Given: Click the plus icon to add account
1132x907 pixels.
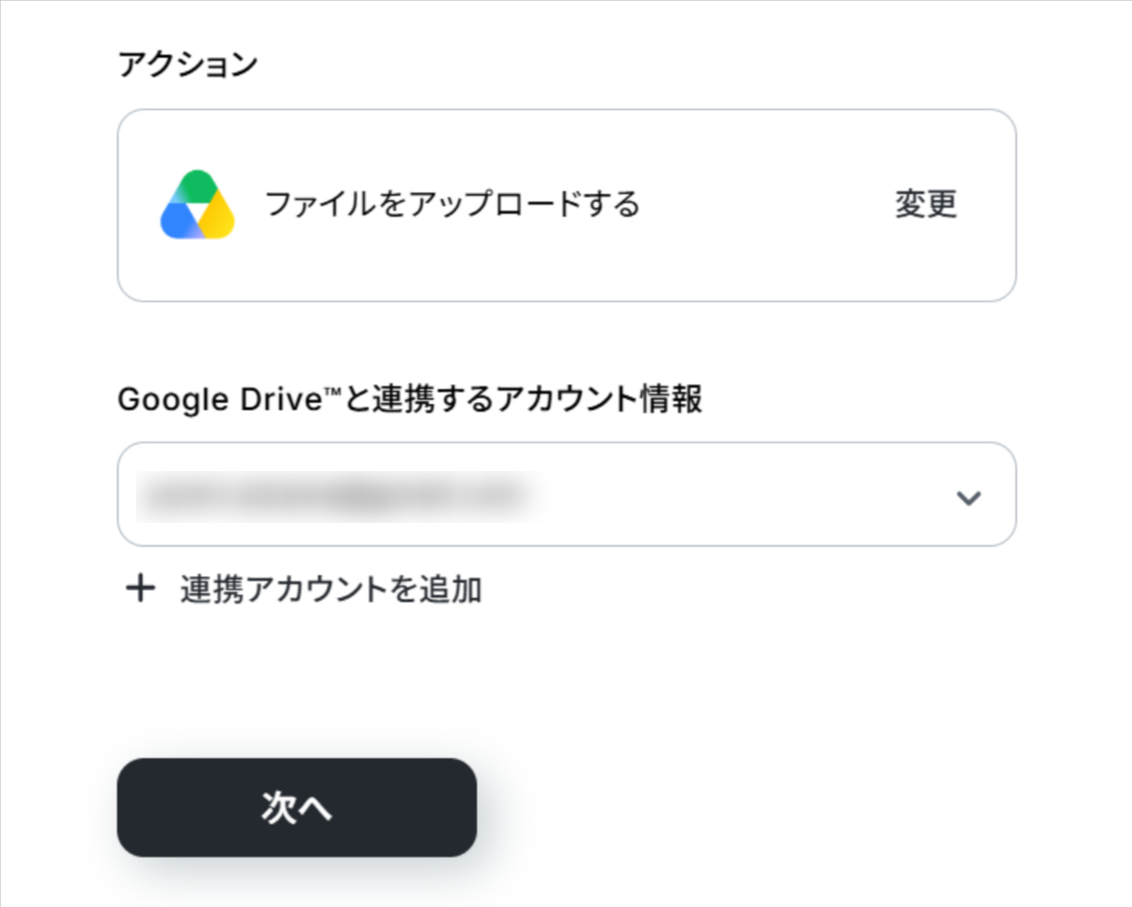Looking at the screenshot, I should pyautogui.click(x=141, y=589).
